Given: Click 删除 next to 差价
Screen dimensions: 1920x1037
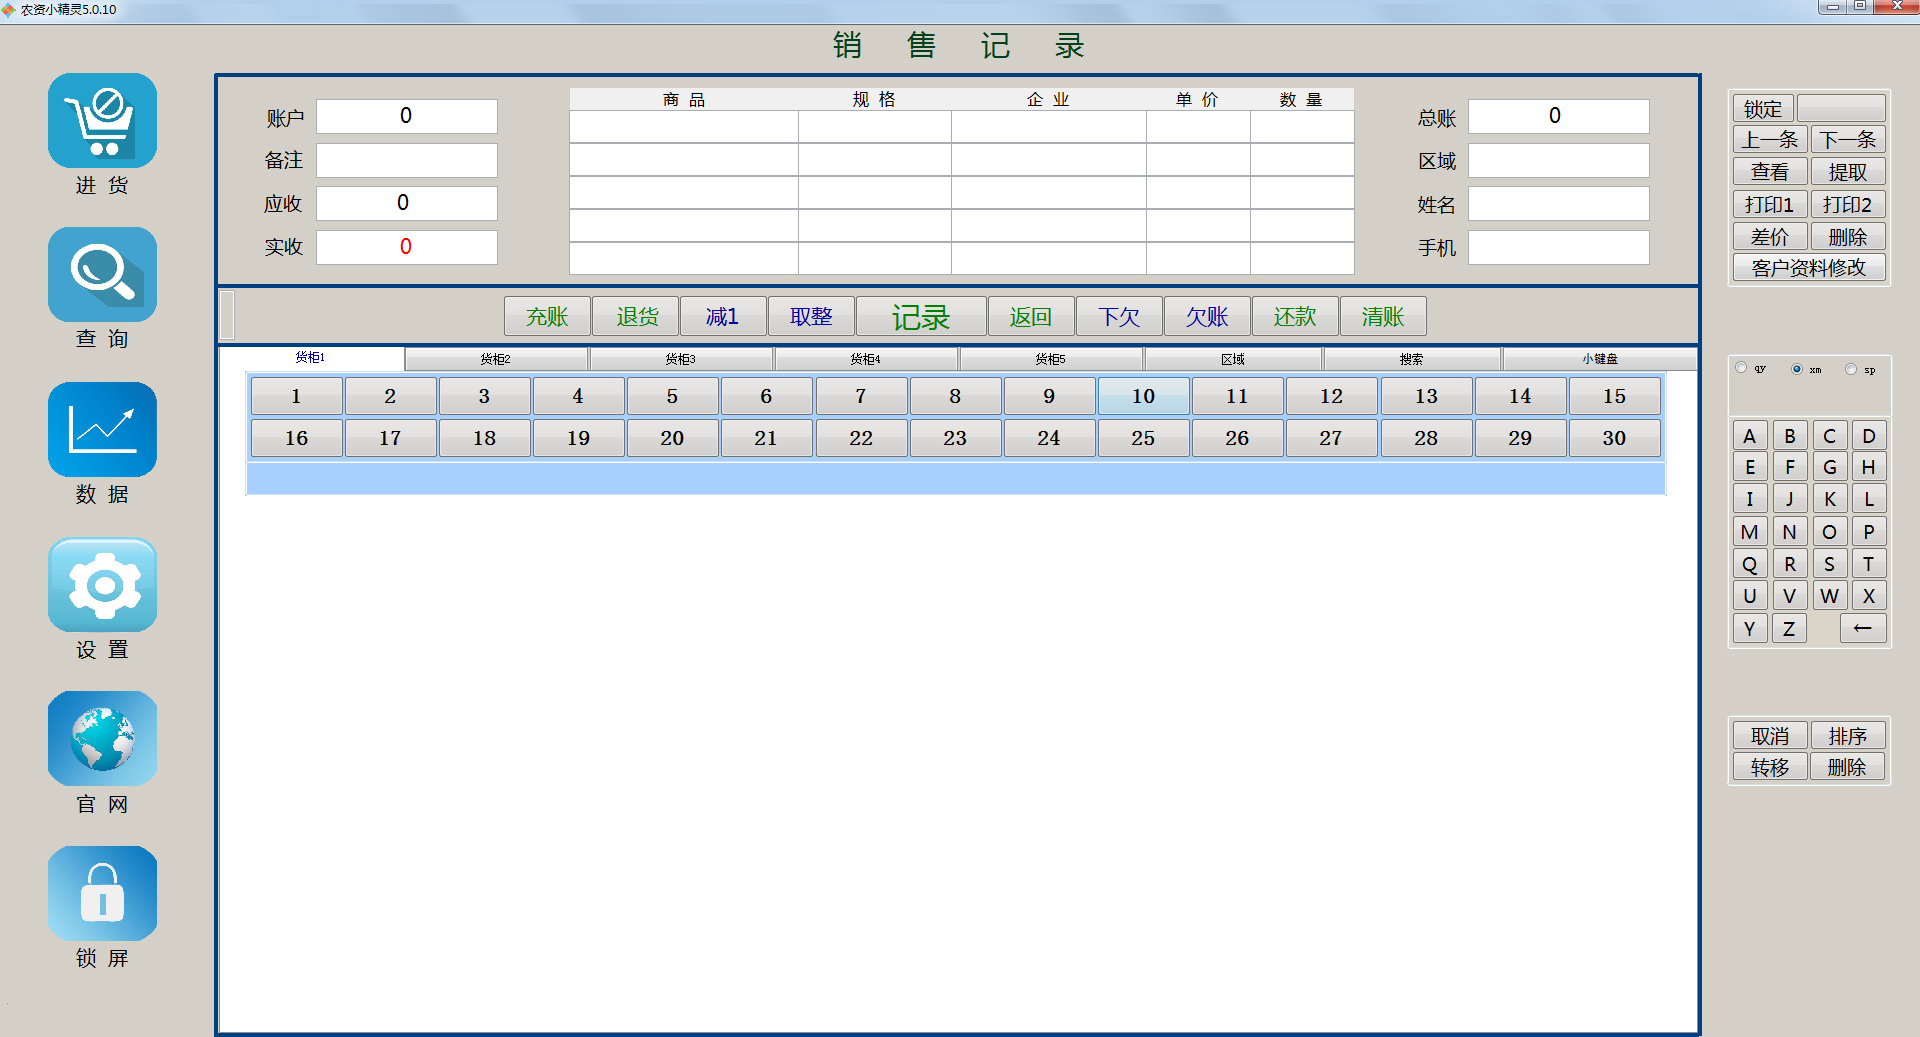Looking at the screenshot, I should tap(1848, 236).
